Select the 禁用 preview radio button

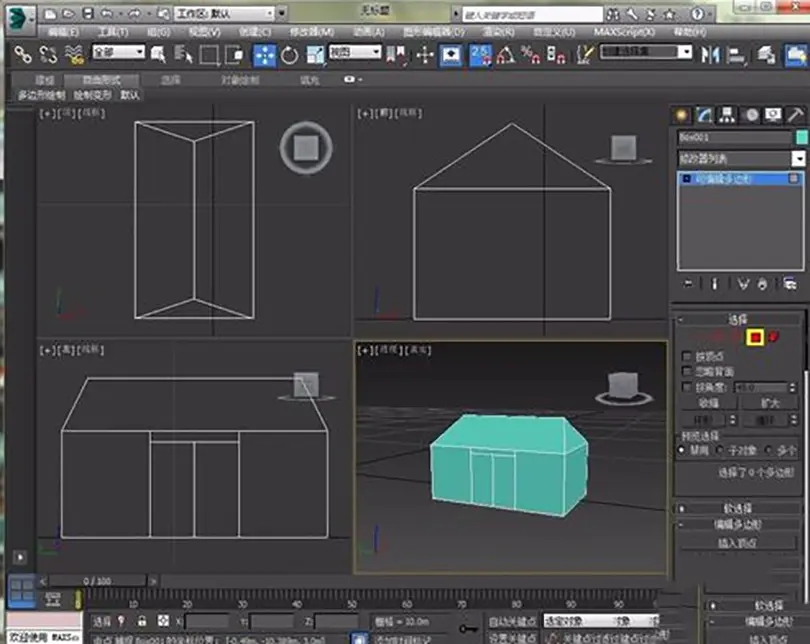(x=682, y=450)
